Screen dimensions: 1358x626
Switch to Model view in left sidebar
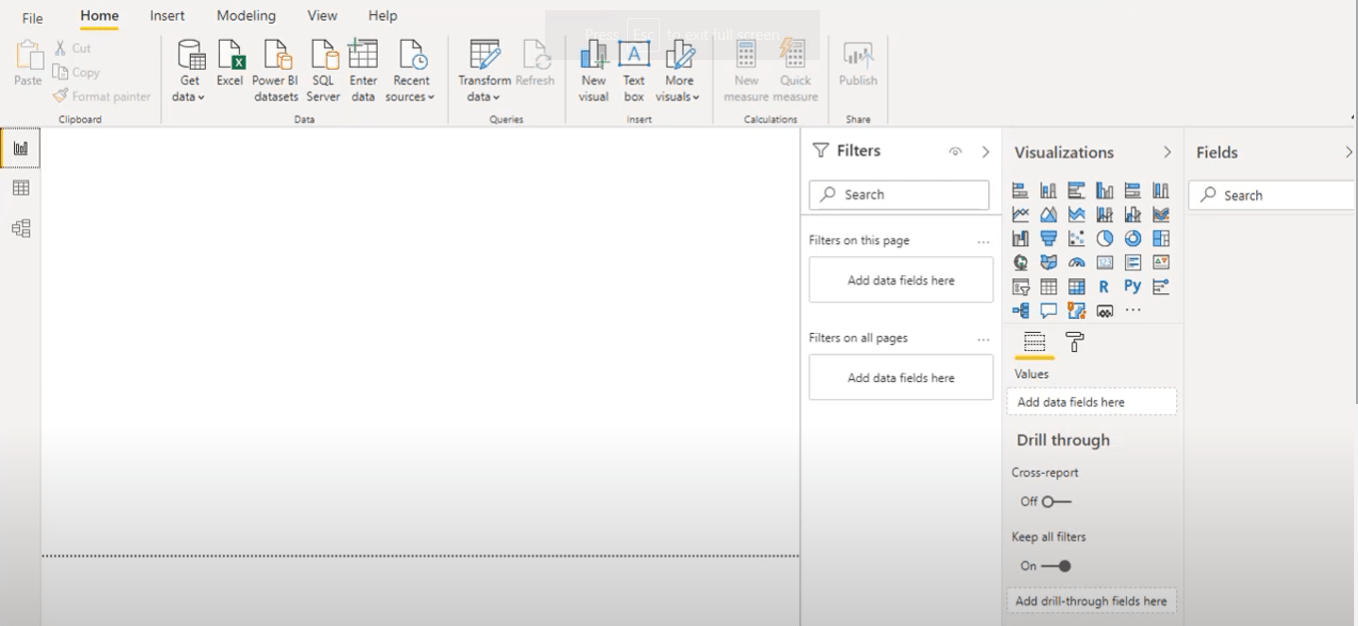(x=20, y=228)
